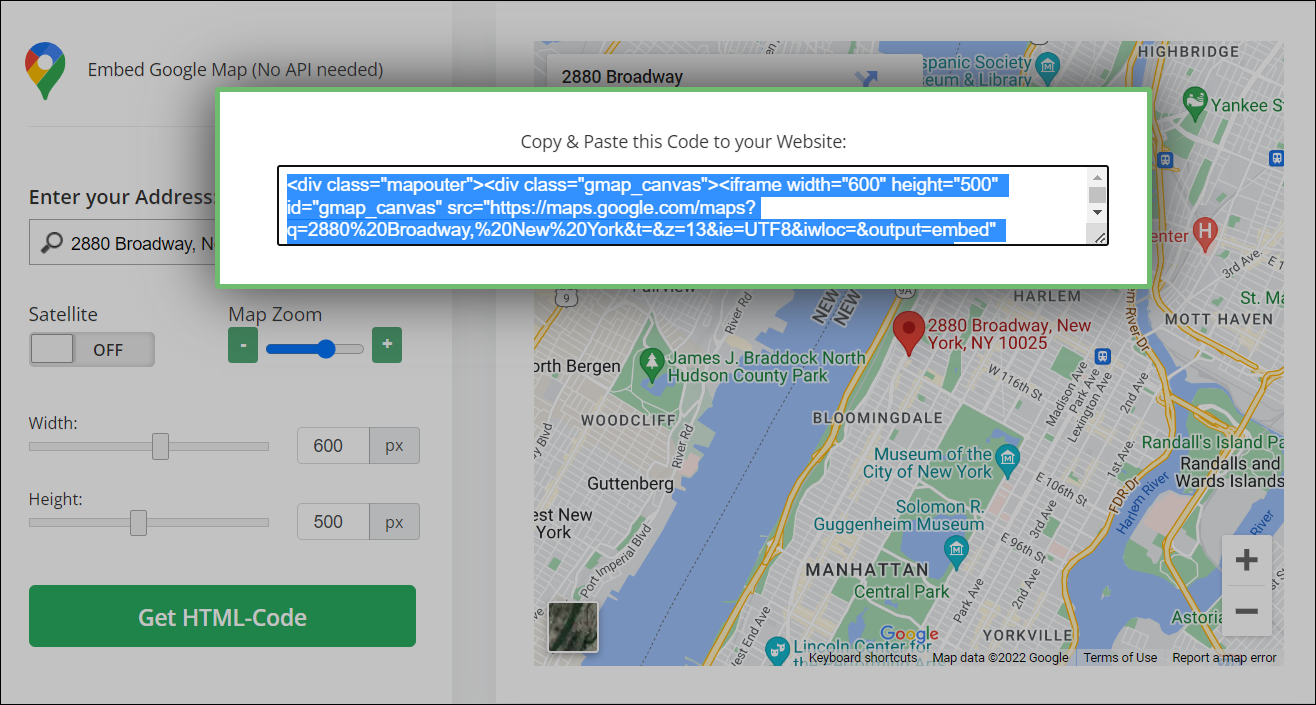Click the height value field showing 500
This screenshot has height=705, width=1316.
click(333, 522)
